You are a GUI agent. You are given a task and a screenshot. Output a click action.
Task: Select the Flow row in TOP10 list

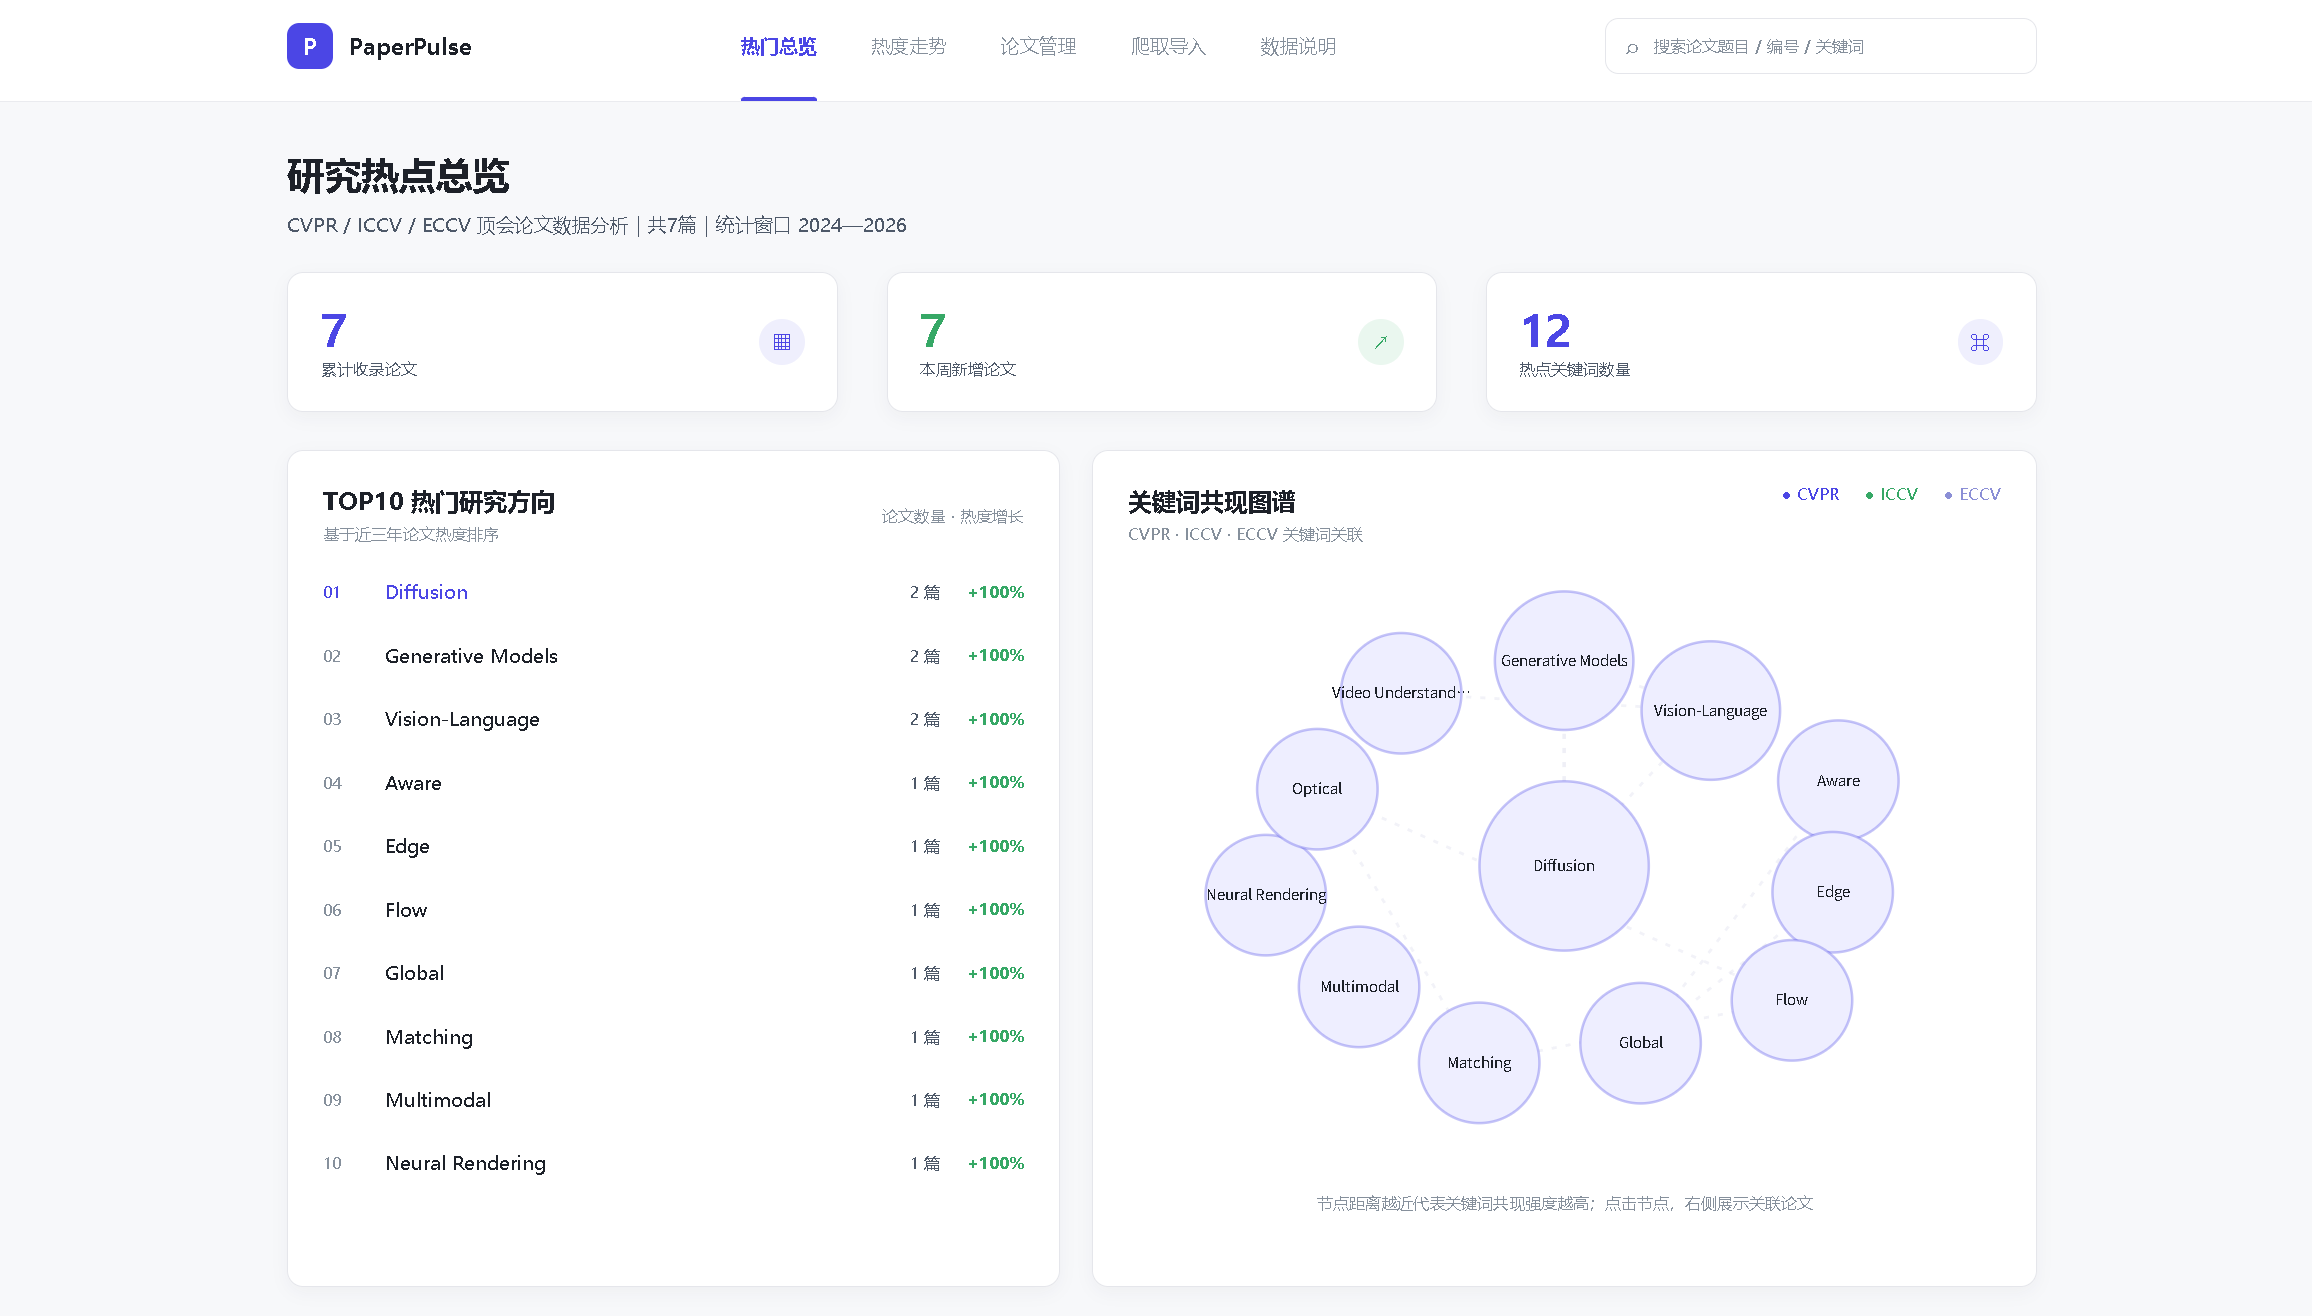tap(673, 910)
